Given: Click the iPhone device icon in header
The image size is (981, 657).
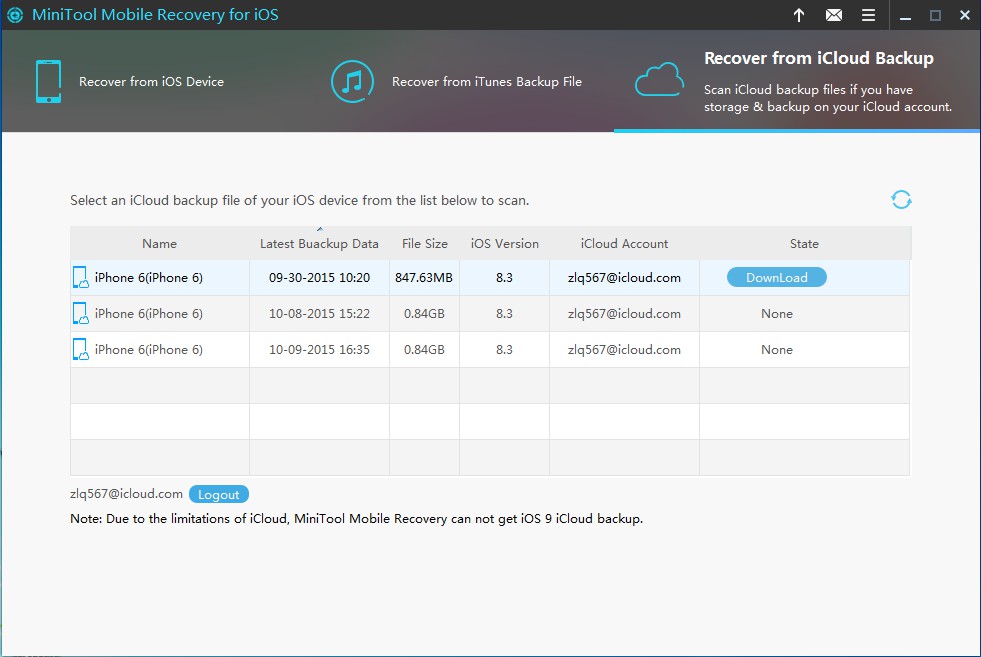Looking at the screenshot, I should coord(48,81).
